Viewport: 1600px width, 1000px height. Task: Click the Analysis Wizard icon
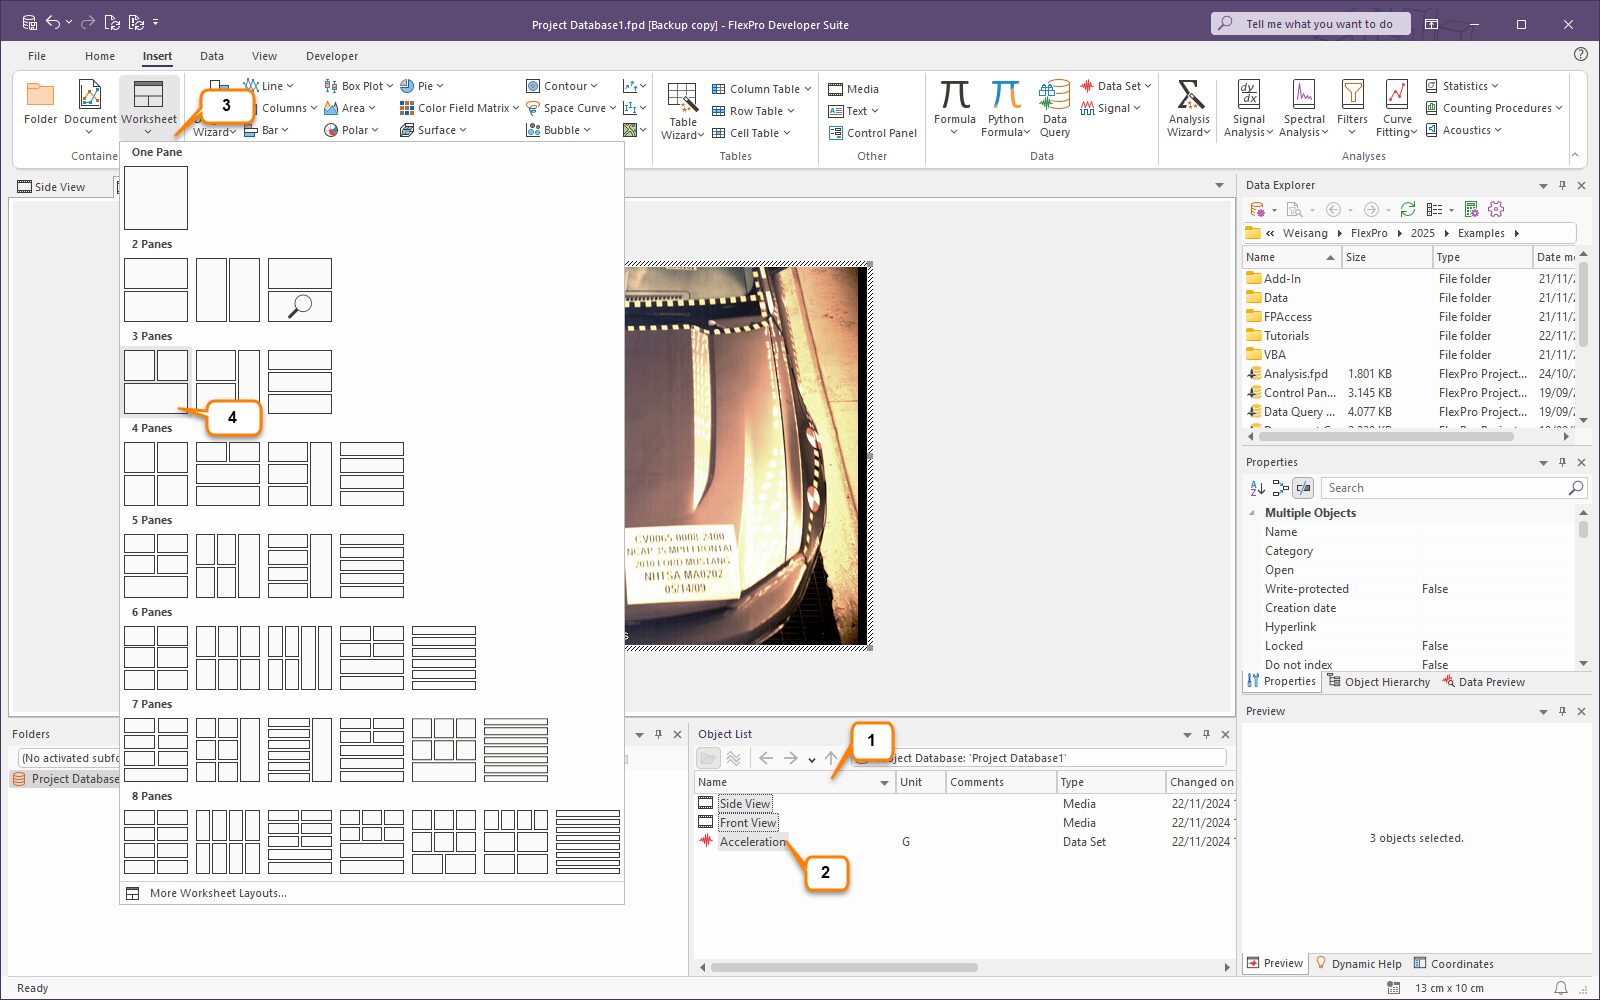[1189, 96]
